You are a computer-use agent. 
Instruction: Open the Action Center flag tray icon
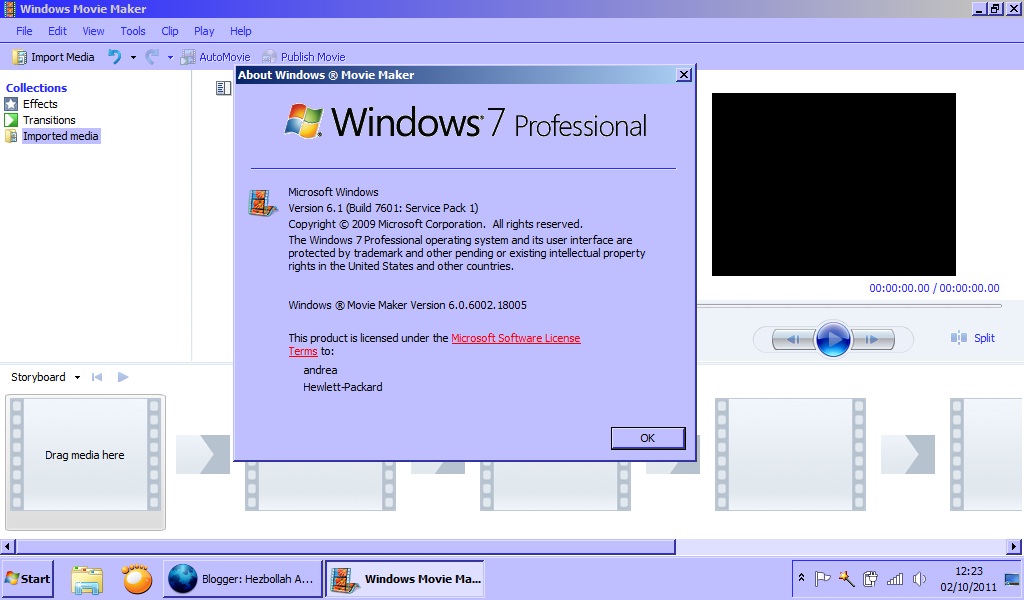822,578
